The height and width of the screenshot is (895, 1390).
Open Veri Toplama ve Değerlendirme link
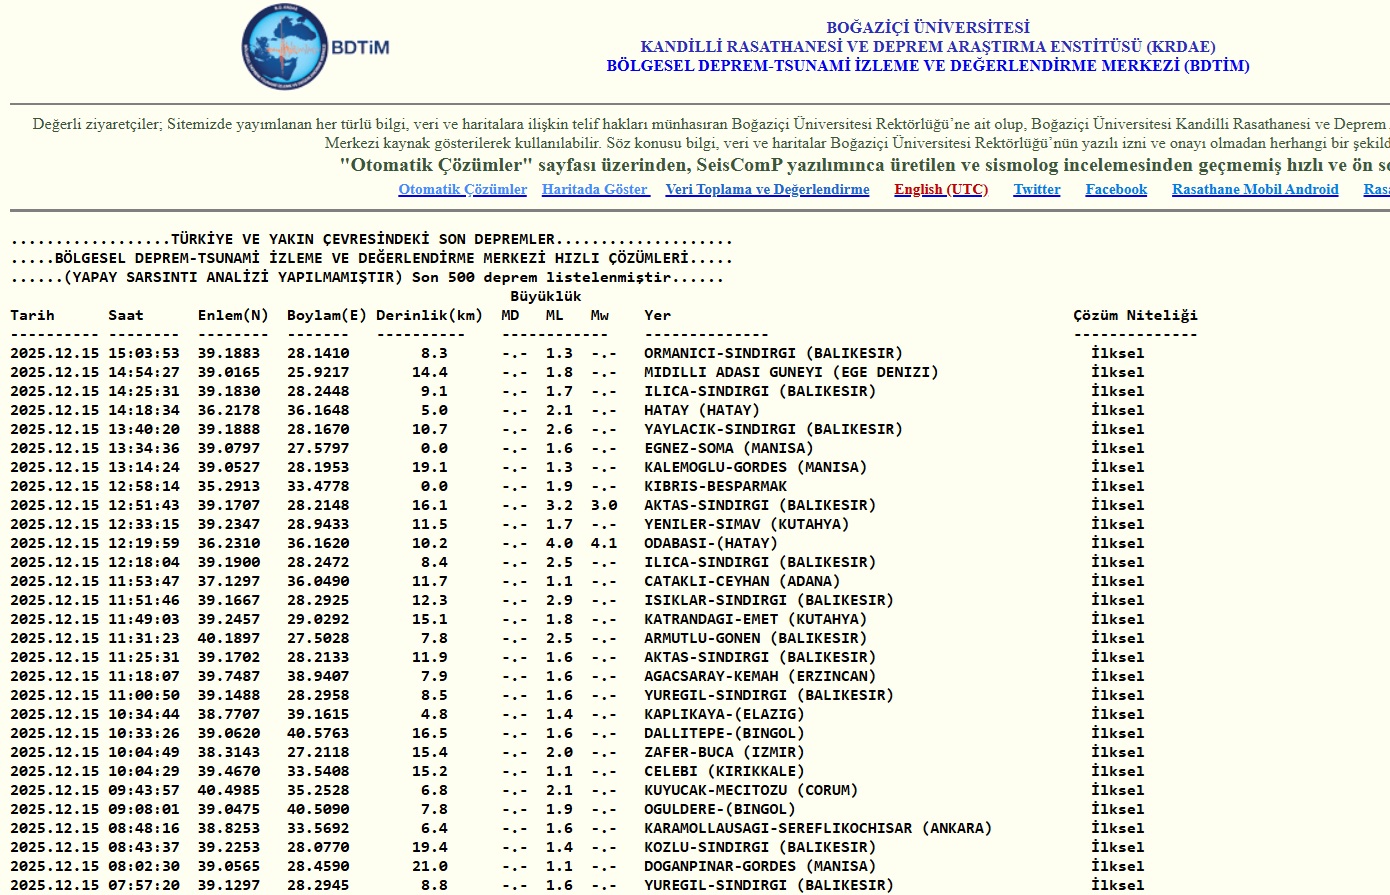click(767, 190)
